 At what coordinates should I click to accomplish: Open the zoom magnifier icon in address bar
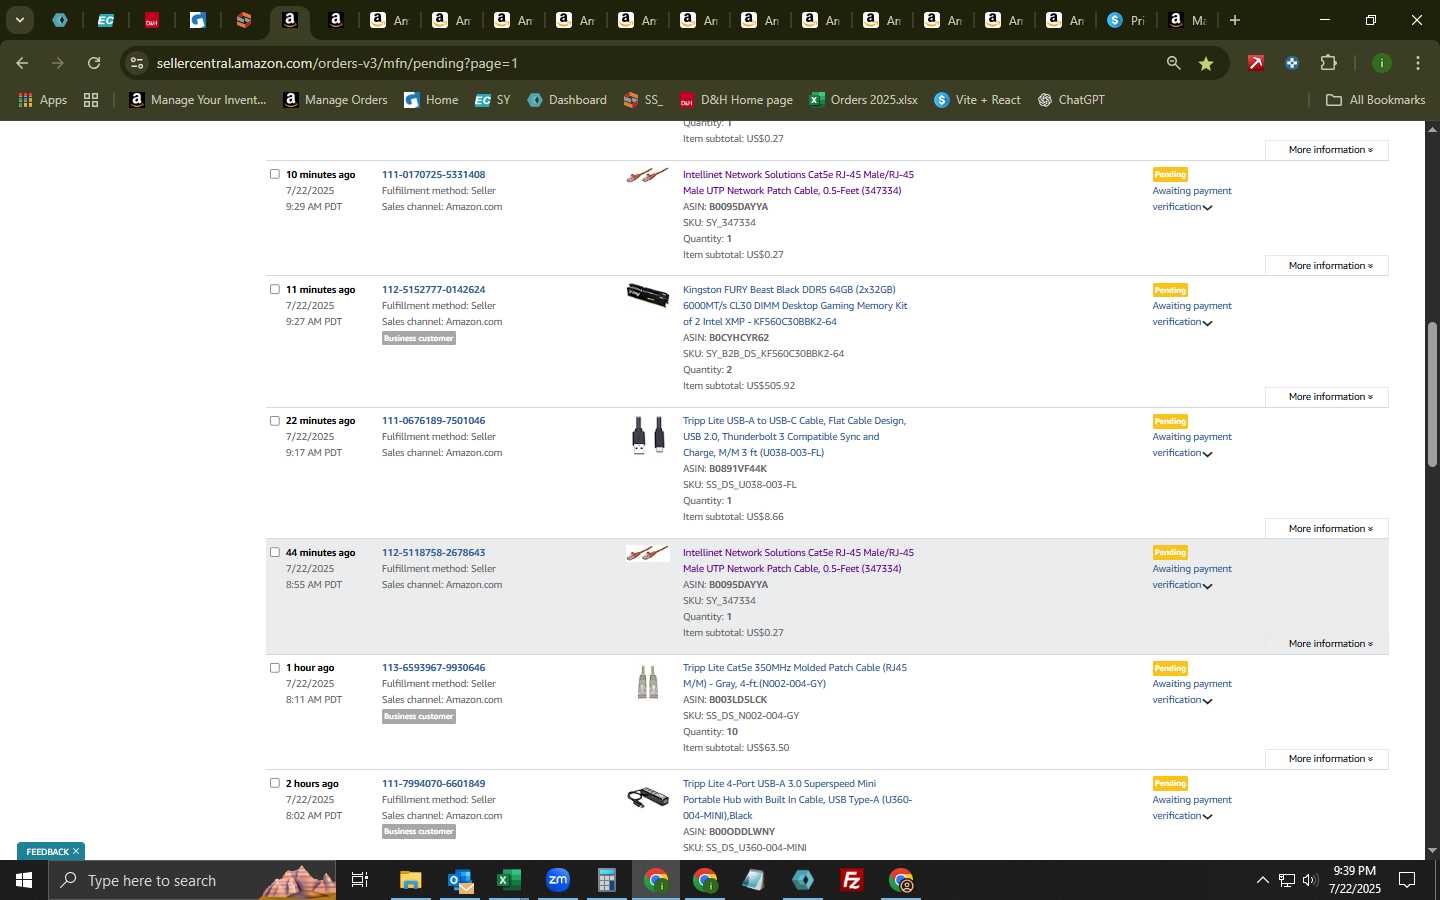tap(1173, 63)
